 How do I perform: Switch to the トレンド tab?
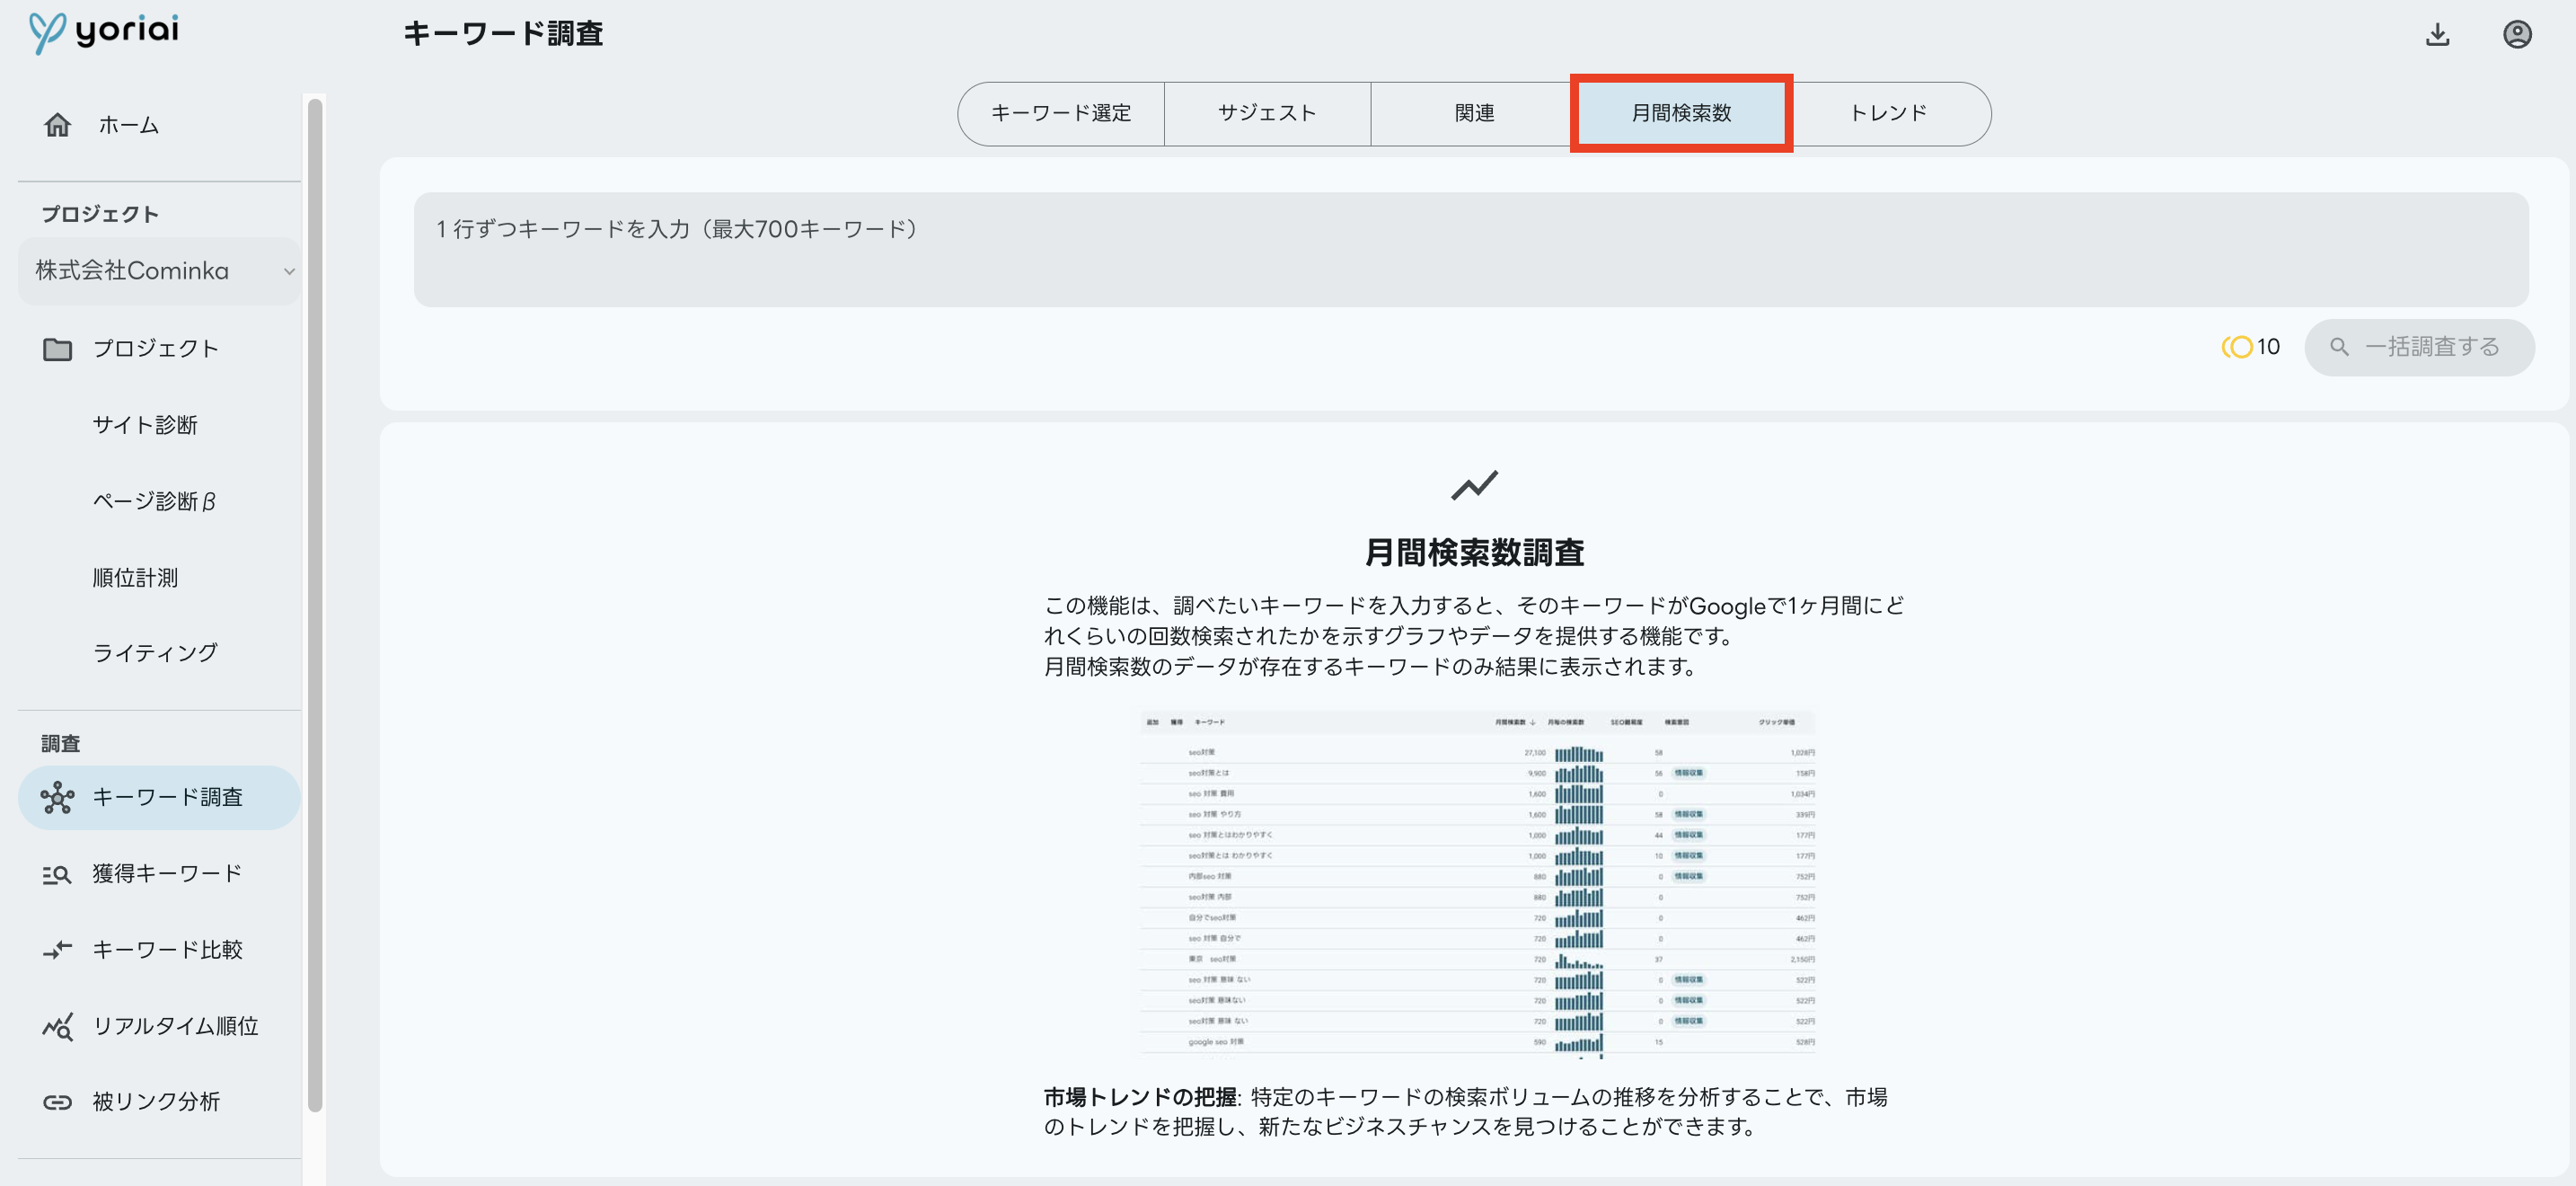point(1888,114)
